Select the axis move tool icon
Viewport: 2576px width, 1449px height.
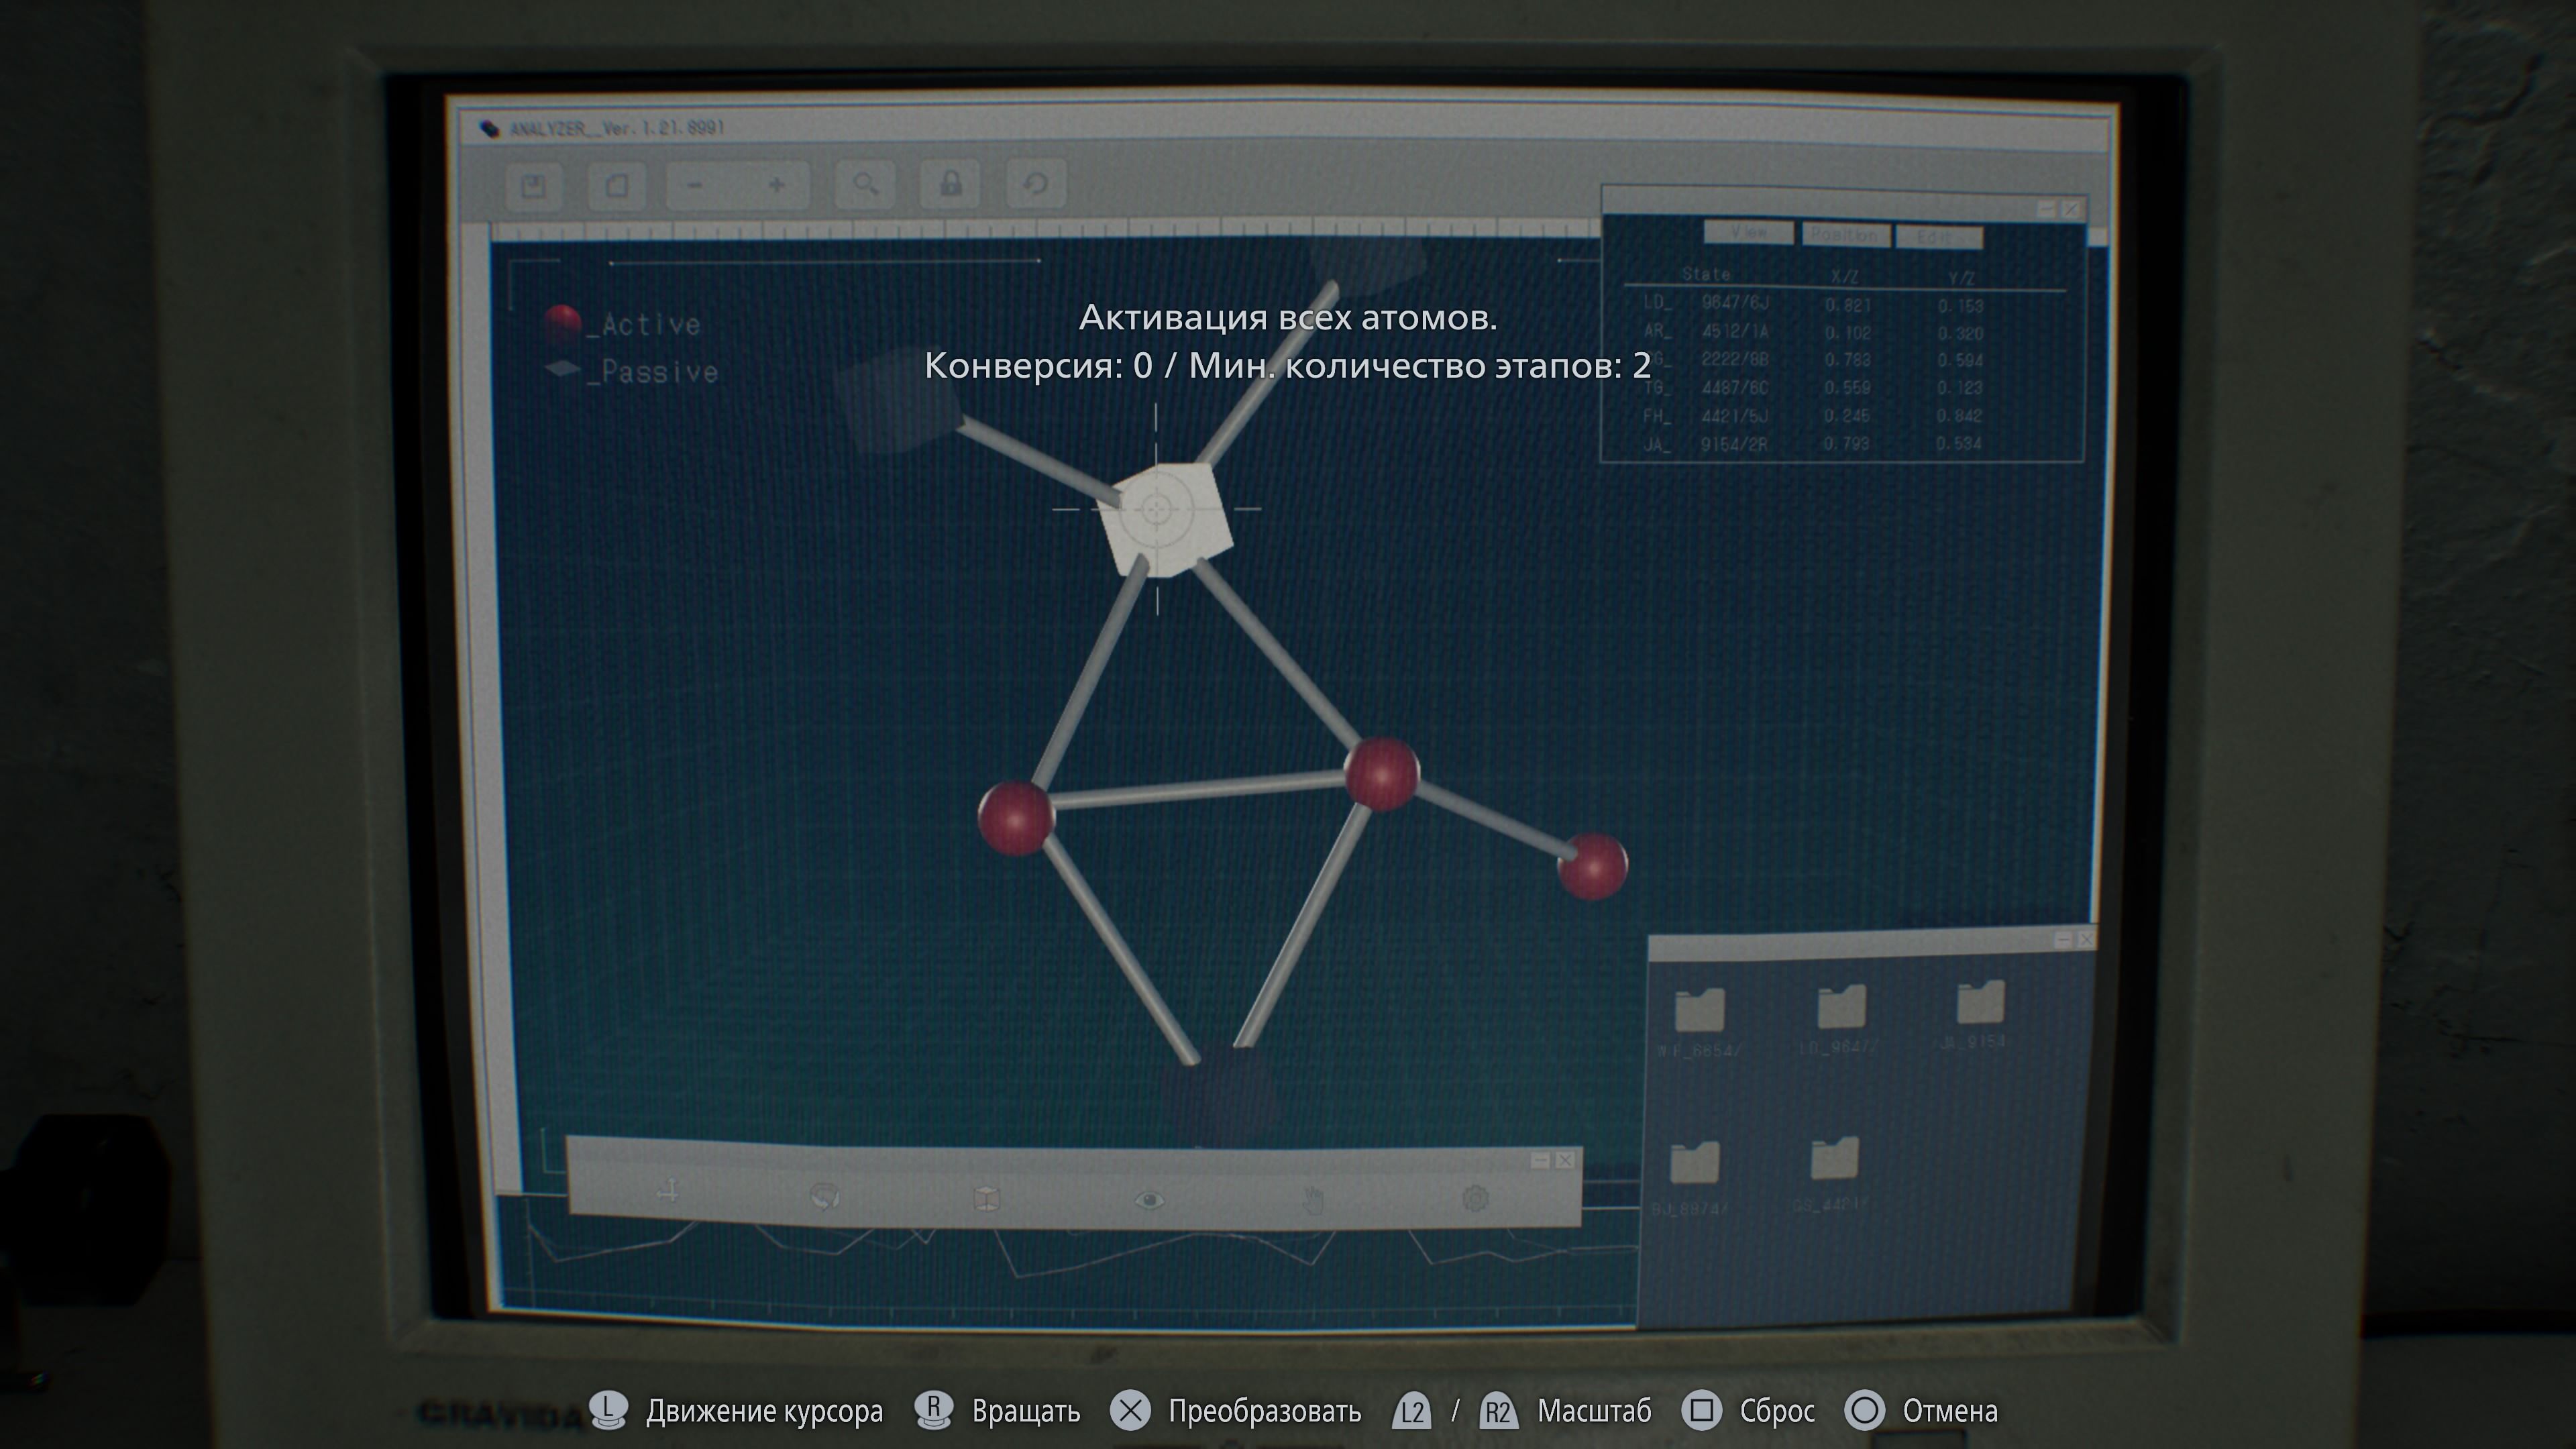pos(668,1190)
